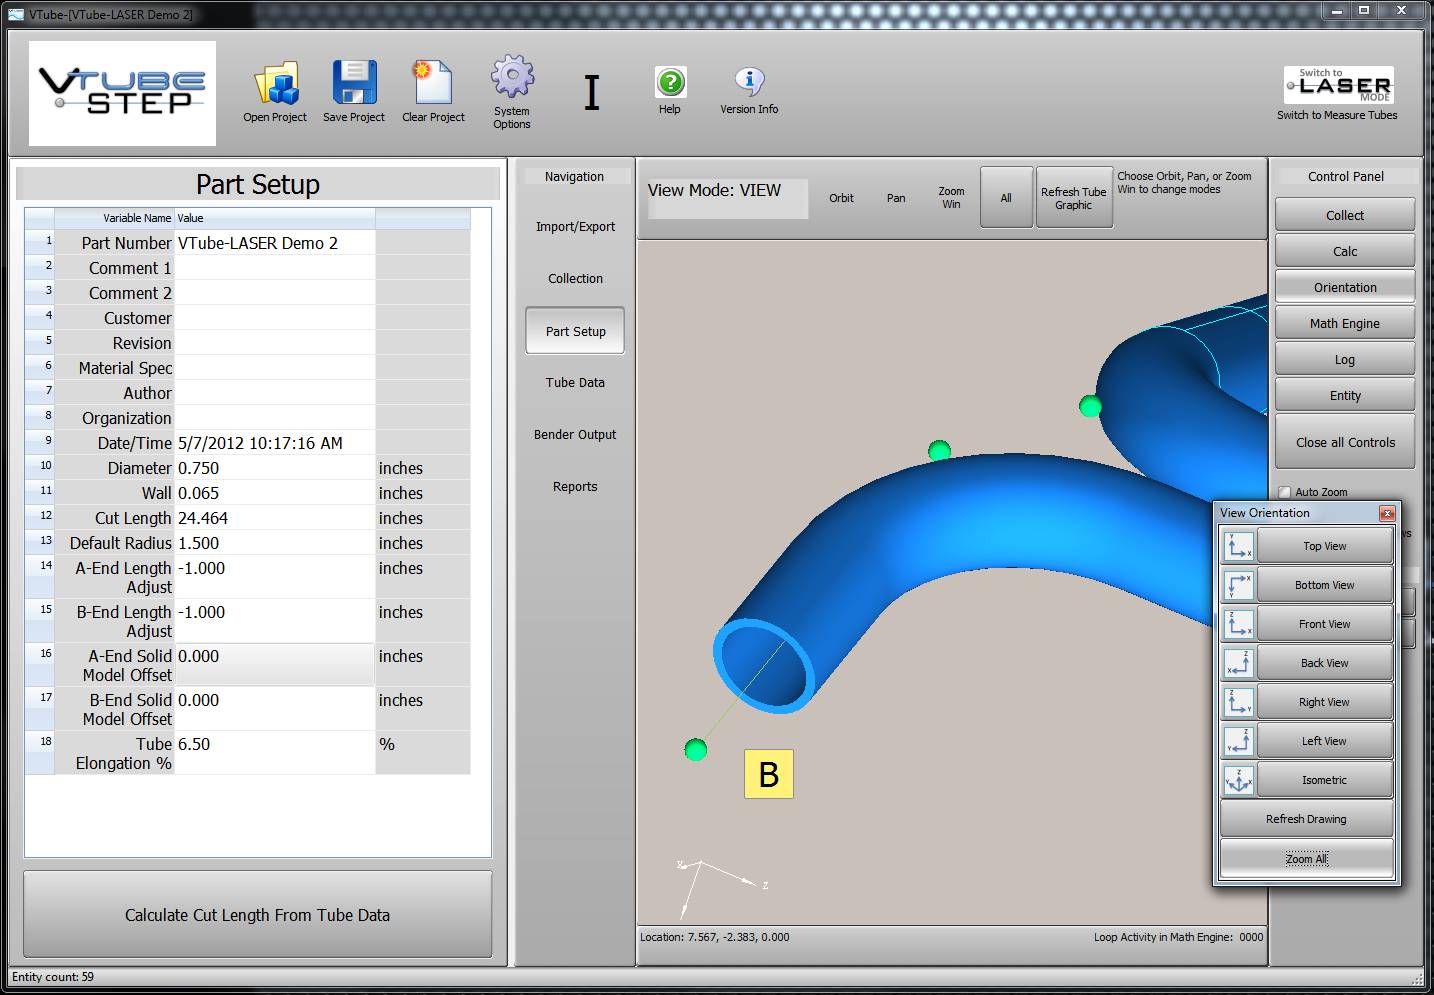
Task: Open Version Info icon
Action: pyautogui.click(x=749, y=82)
